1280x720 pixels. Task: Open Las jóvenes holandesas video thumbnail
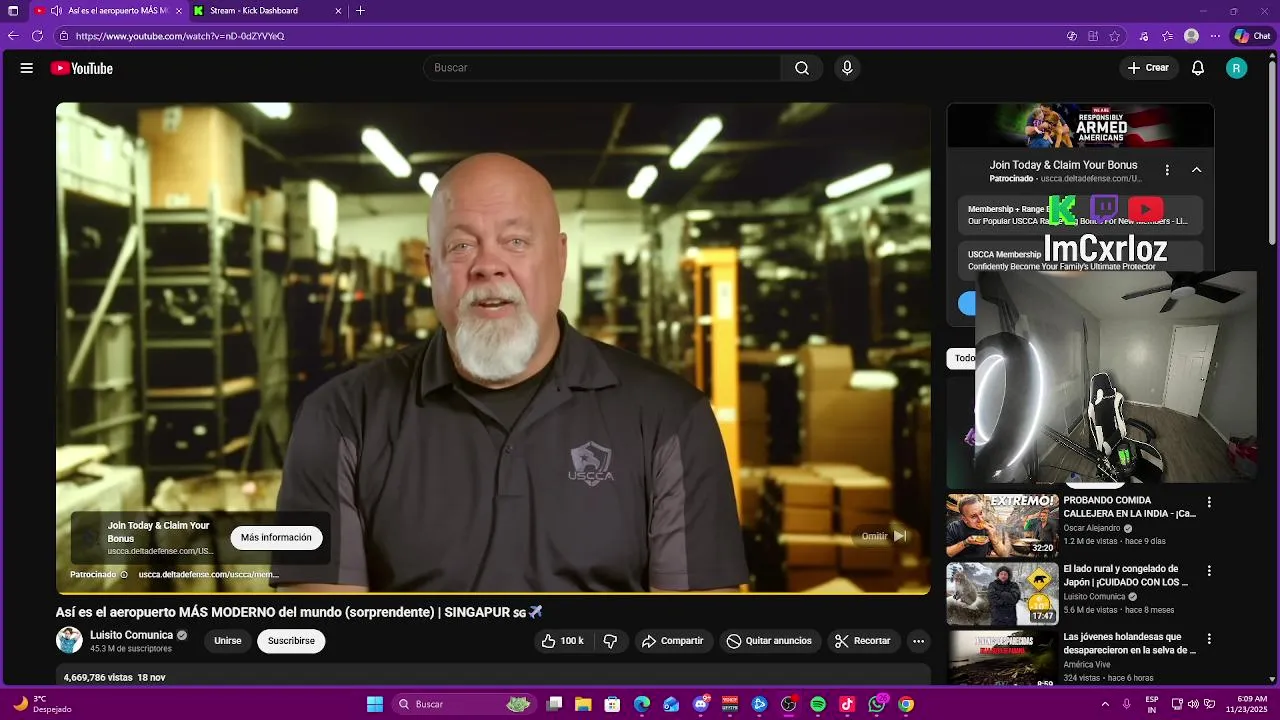1002,658
